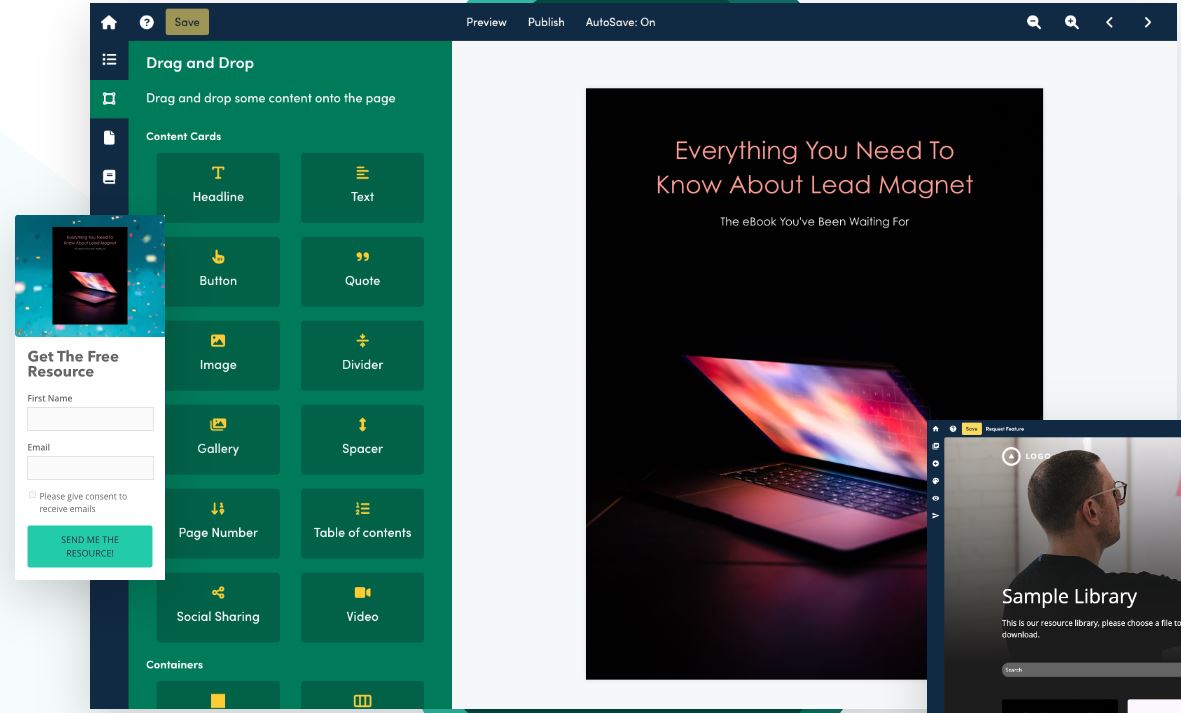Open the list view sidebar icon

point(109,60)
